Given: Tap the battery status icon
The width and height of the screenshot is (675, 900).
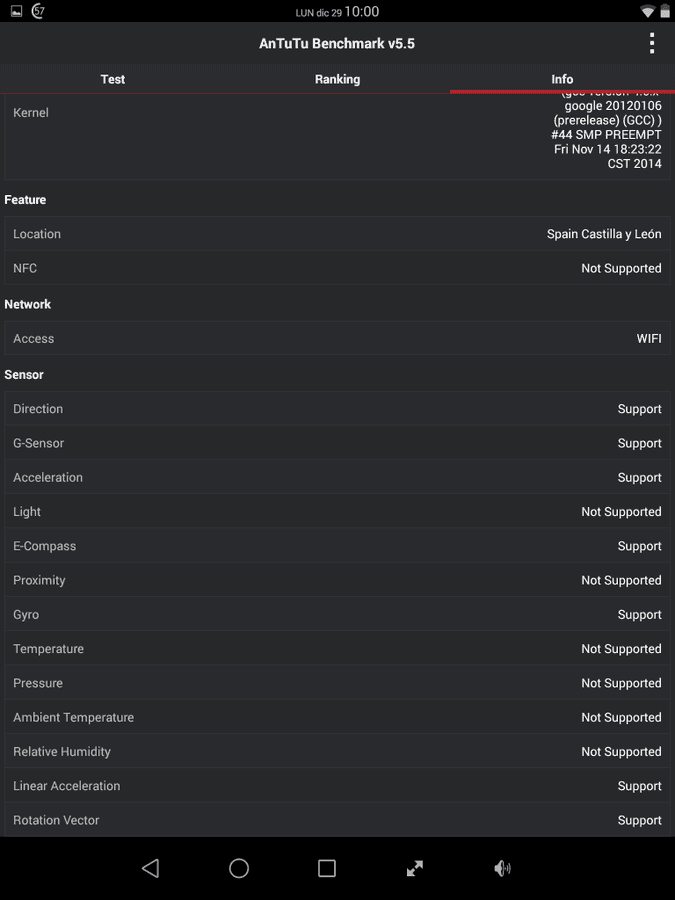Looking at the screenshot, I should (665, 11).
